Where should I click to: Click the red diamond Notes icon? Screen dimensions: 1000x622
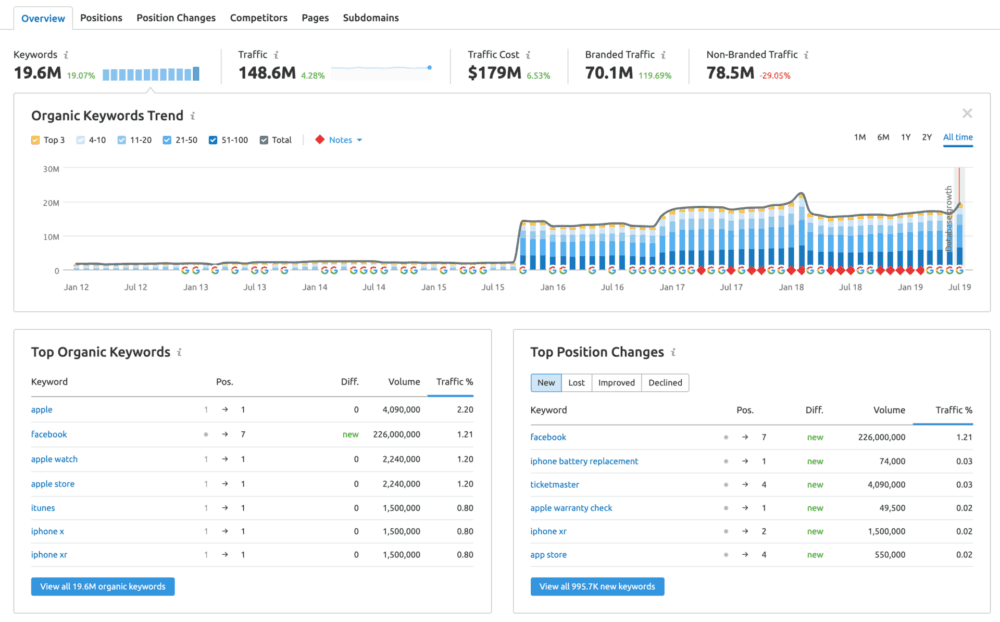coord(320,140)
